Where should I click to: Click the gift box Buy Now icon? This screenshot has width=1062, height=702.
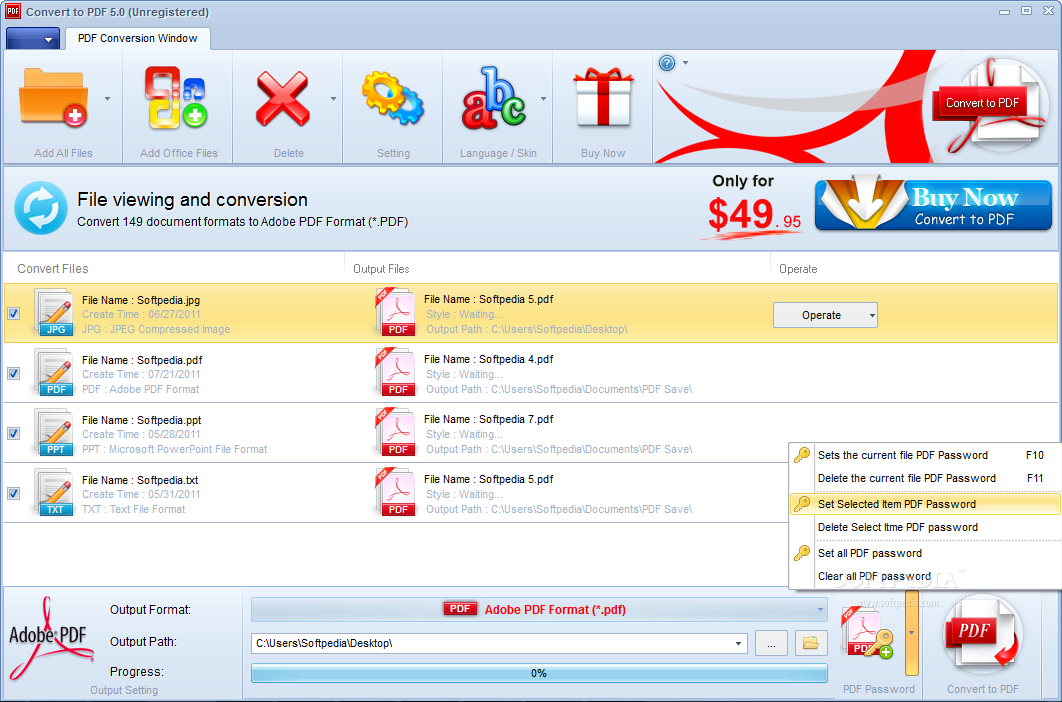point(603,98)
